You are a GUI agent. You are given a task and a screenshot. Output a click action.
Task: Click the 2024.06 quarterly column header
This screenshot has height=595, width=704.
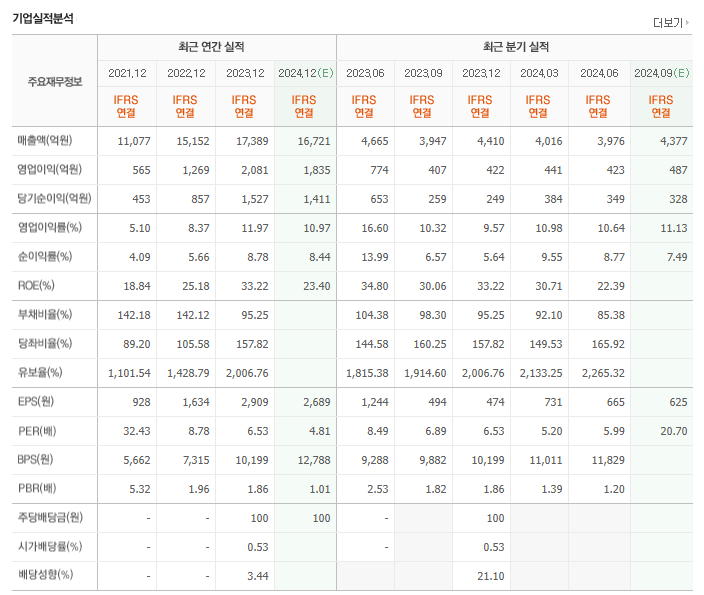[599, 73]
